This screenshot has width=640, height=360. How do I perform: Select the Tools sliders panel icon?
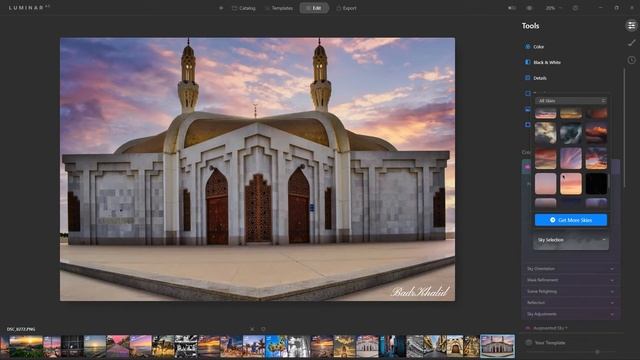click(631, 26)
